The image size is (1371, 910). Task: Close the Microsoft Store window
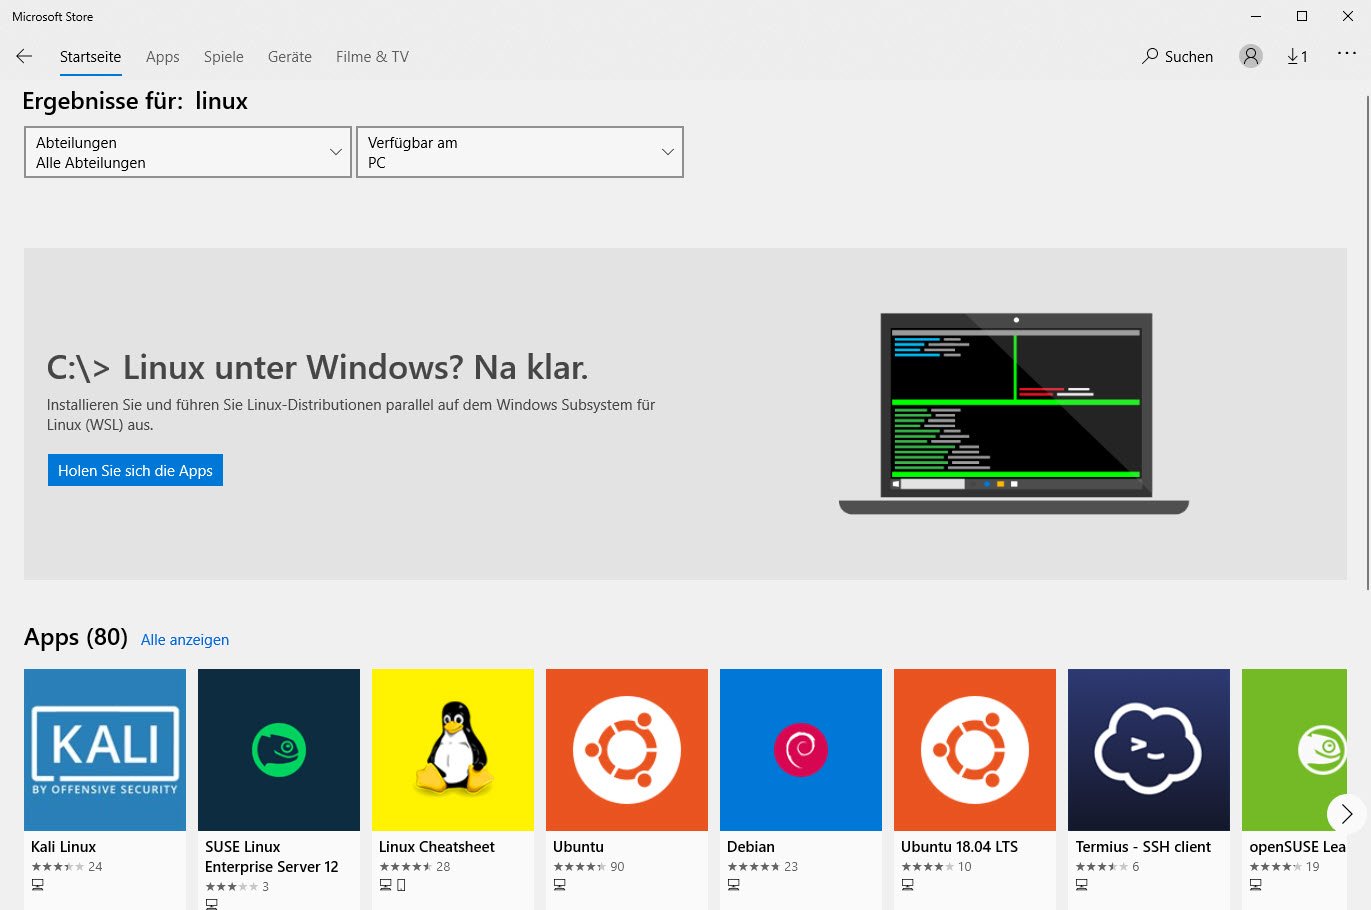[1348, 16]
